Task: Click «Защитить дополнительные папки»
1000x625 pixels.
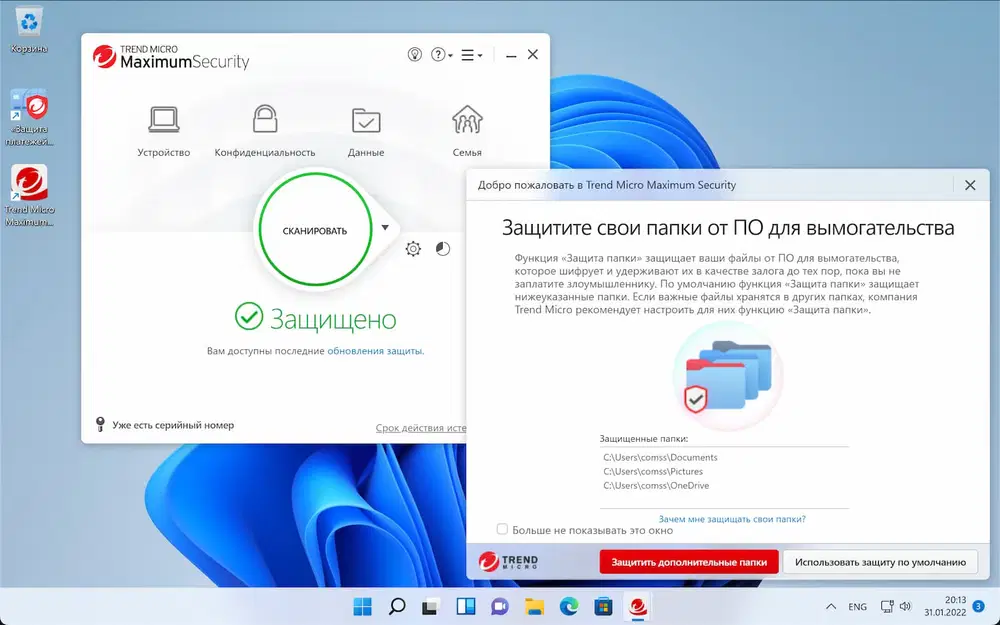Action: coord(689,561)
